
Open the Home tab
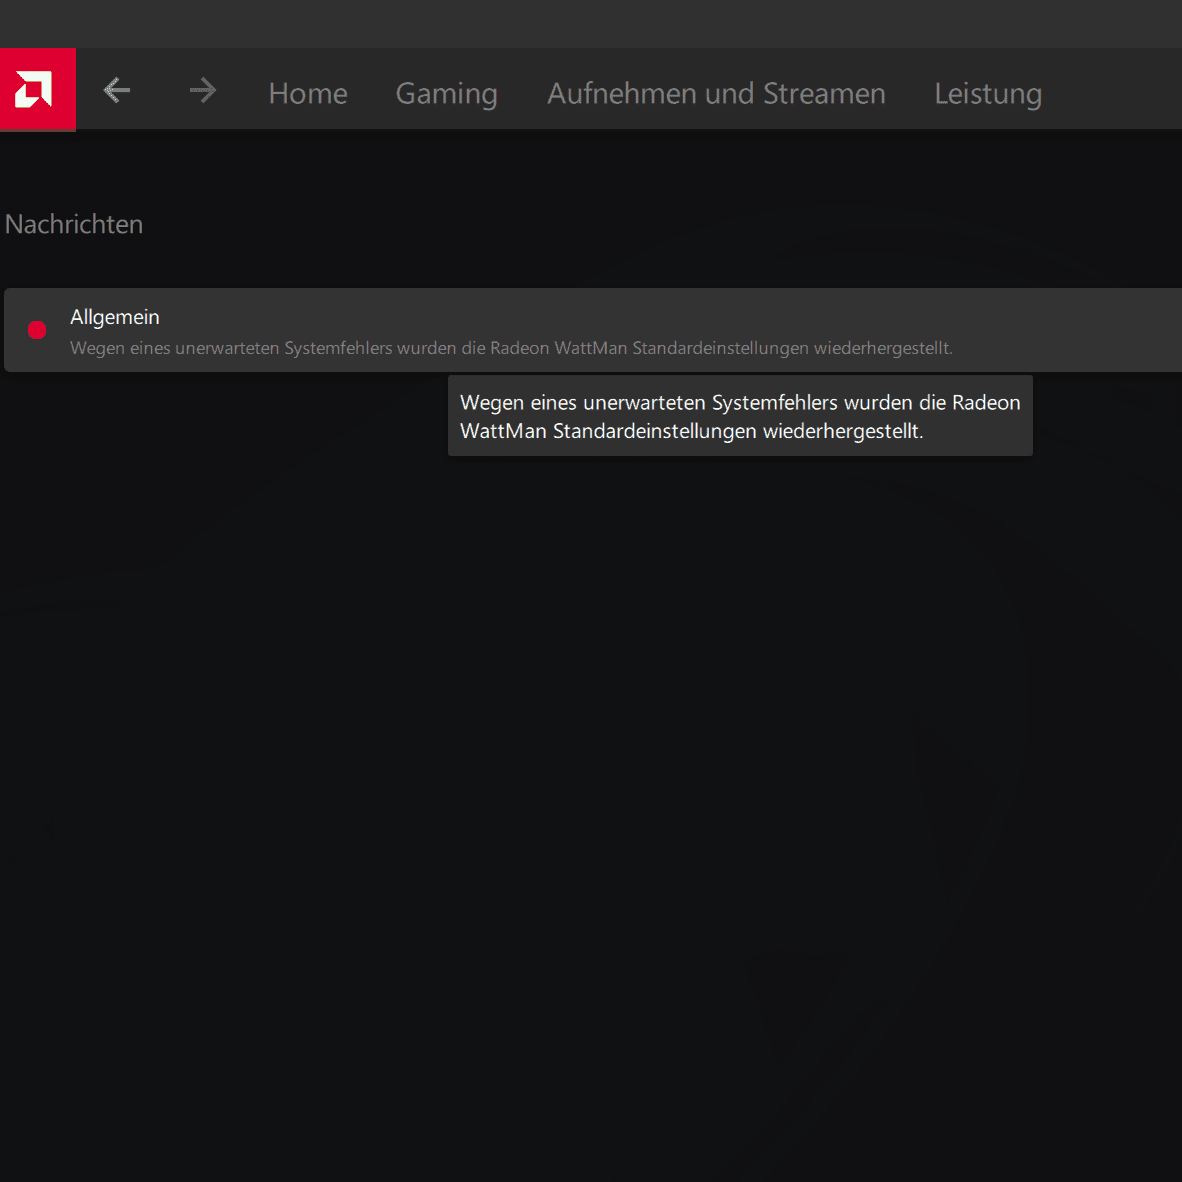coord(308,93)
